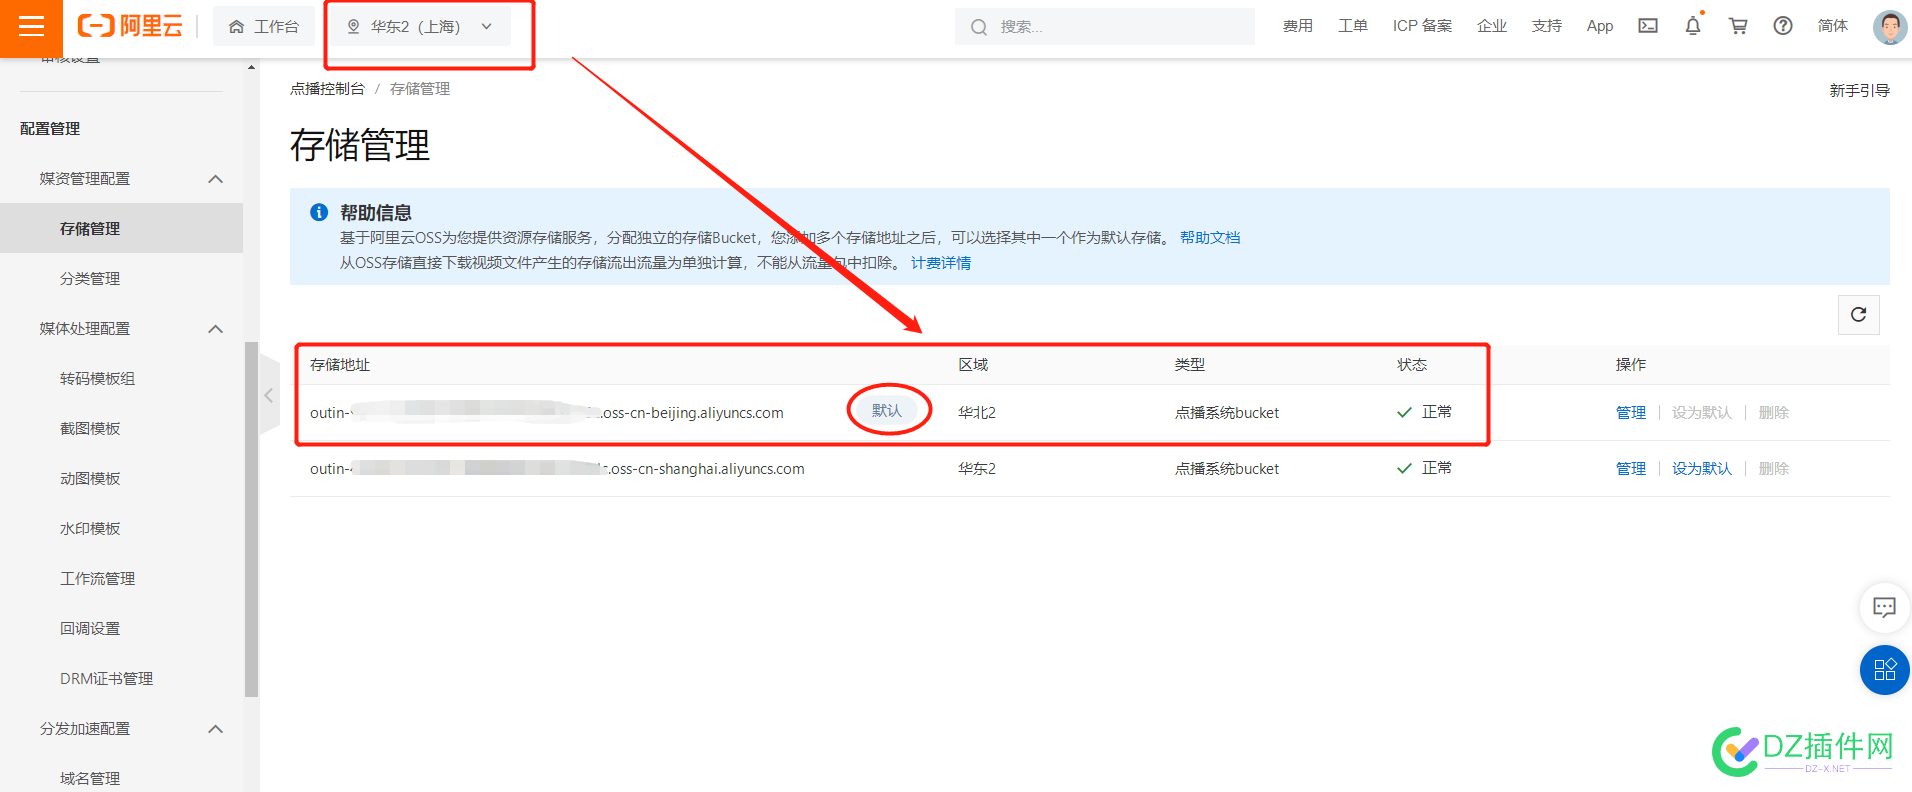Open the Cloud Shell terminal icon
Viewport: 1912px width, 792px height.
coord(1648,26)
